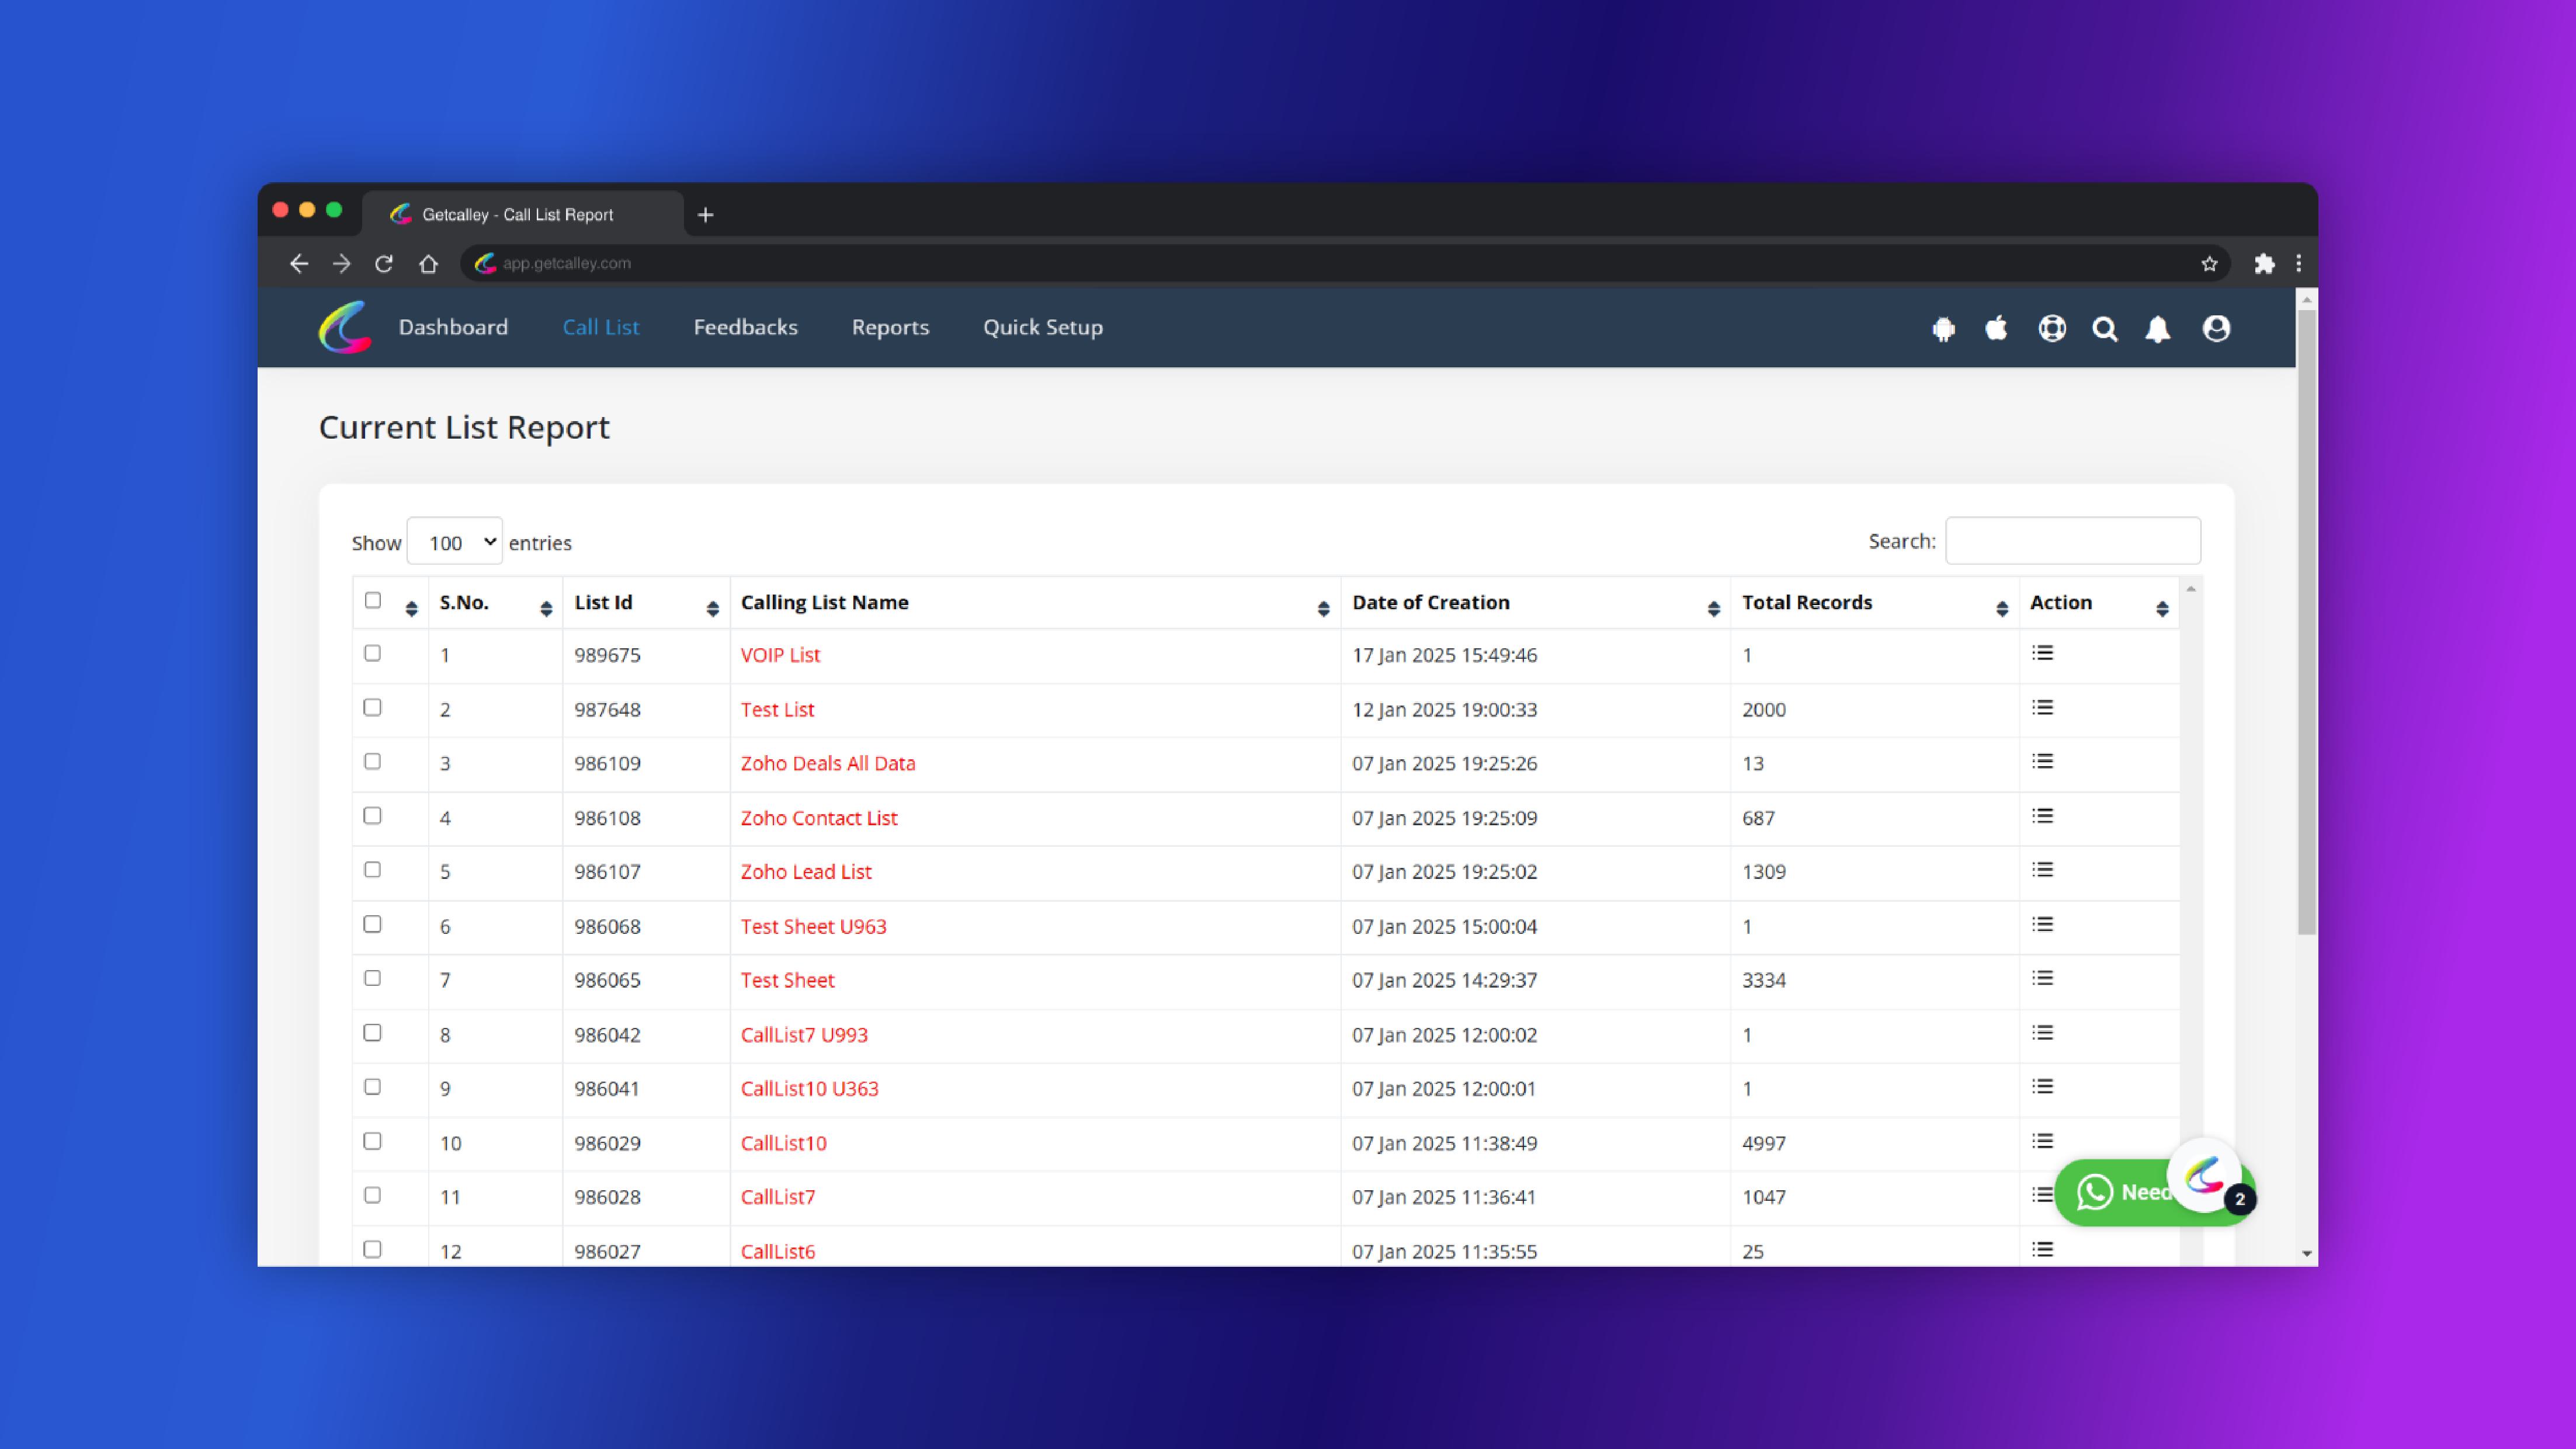Open action menu for CallList10 U363
2576x1449 pixels.
(x=2043, y=1087)
